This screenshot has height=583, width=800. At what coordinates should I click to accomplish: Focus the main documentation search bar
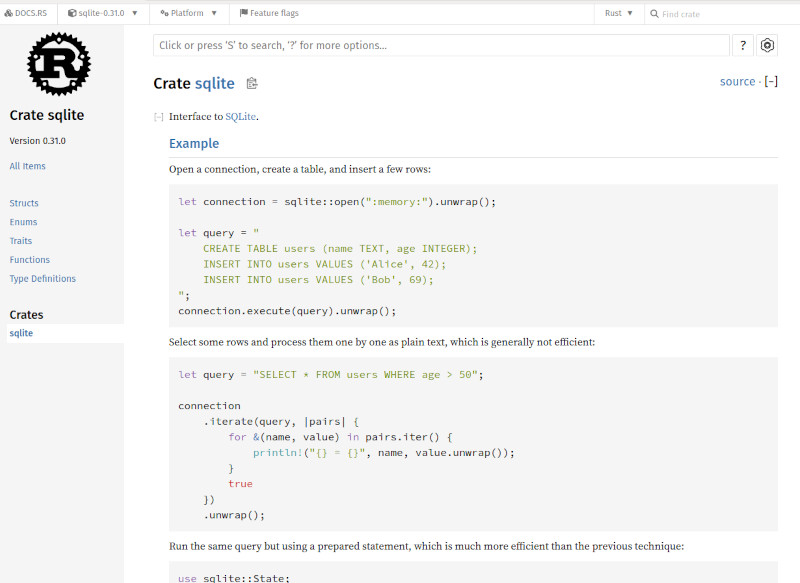[440, 45]
